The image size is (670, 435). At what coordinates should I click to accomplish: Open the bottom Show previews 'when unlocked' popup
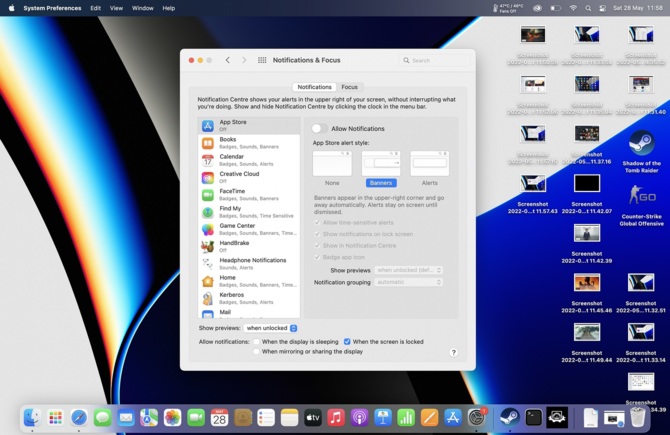(x=270, y=328)
